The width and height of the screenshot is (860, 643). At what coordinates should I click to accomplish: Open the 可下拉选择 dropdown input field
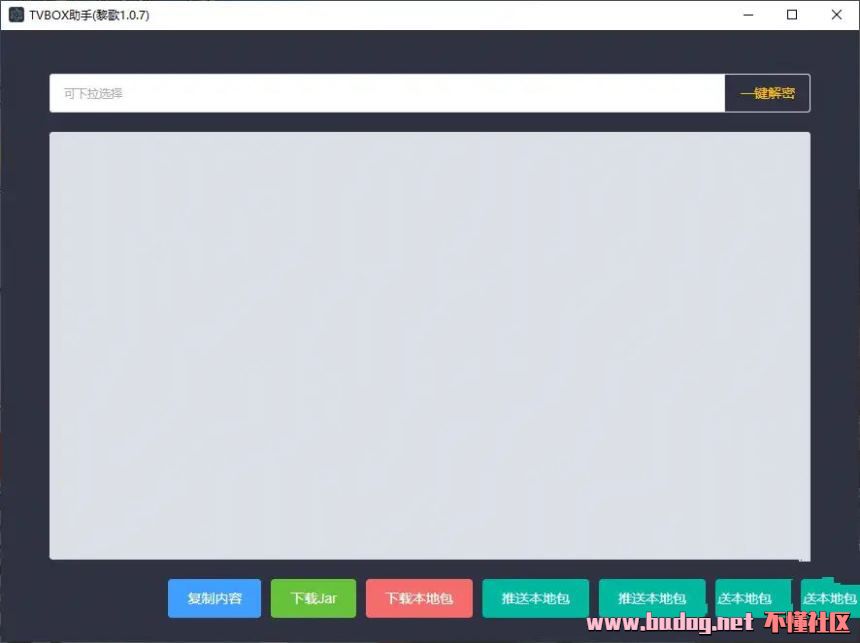tap(387, 93)
